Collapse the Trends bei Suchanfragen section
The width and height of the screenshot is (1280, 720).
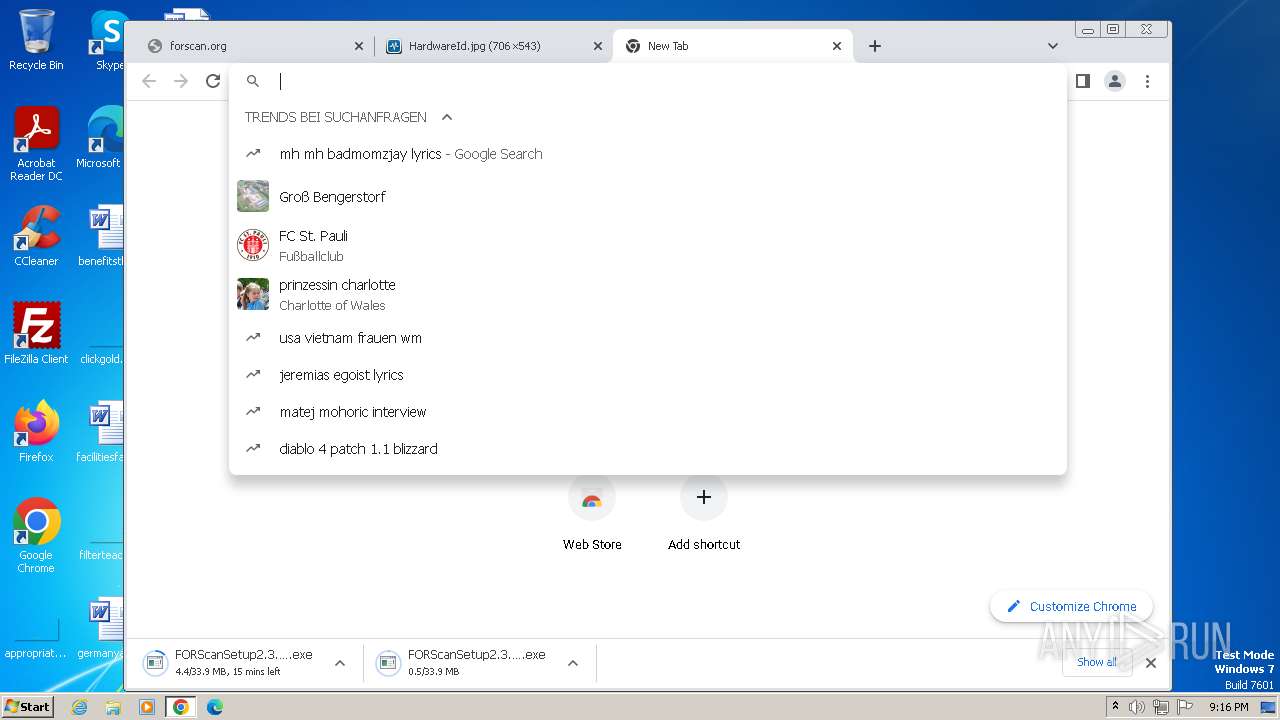click(x=447, y=117)
